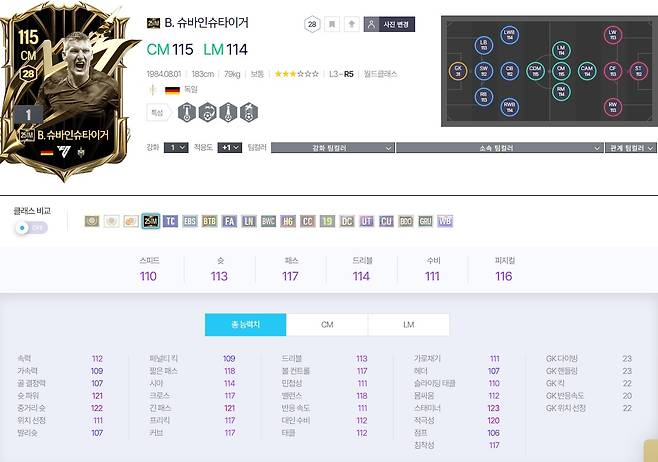Click the first player trait icon
658x462 pixels.
point(187,112)
